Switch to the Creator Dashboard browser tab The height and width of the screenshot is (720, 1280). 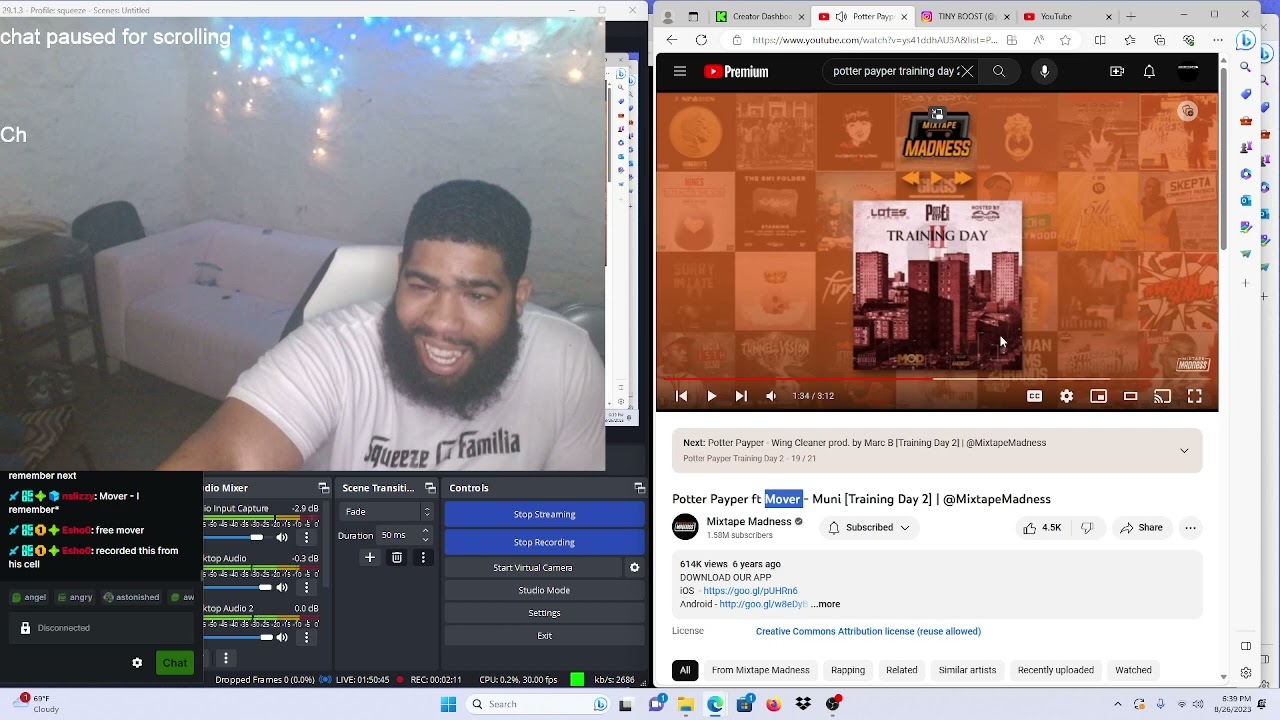(x=760, y=16)
